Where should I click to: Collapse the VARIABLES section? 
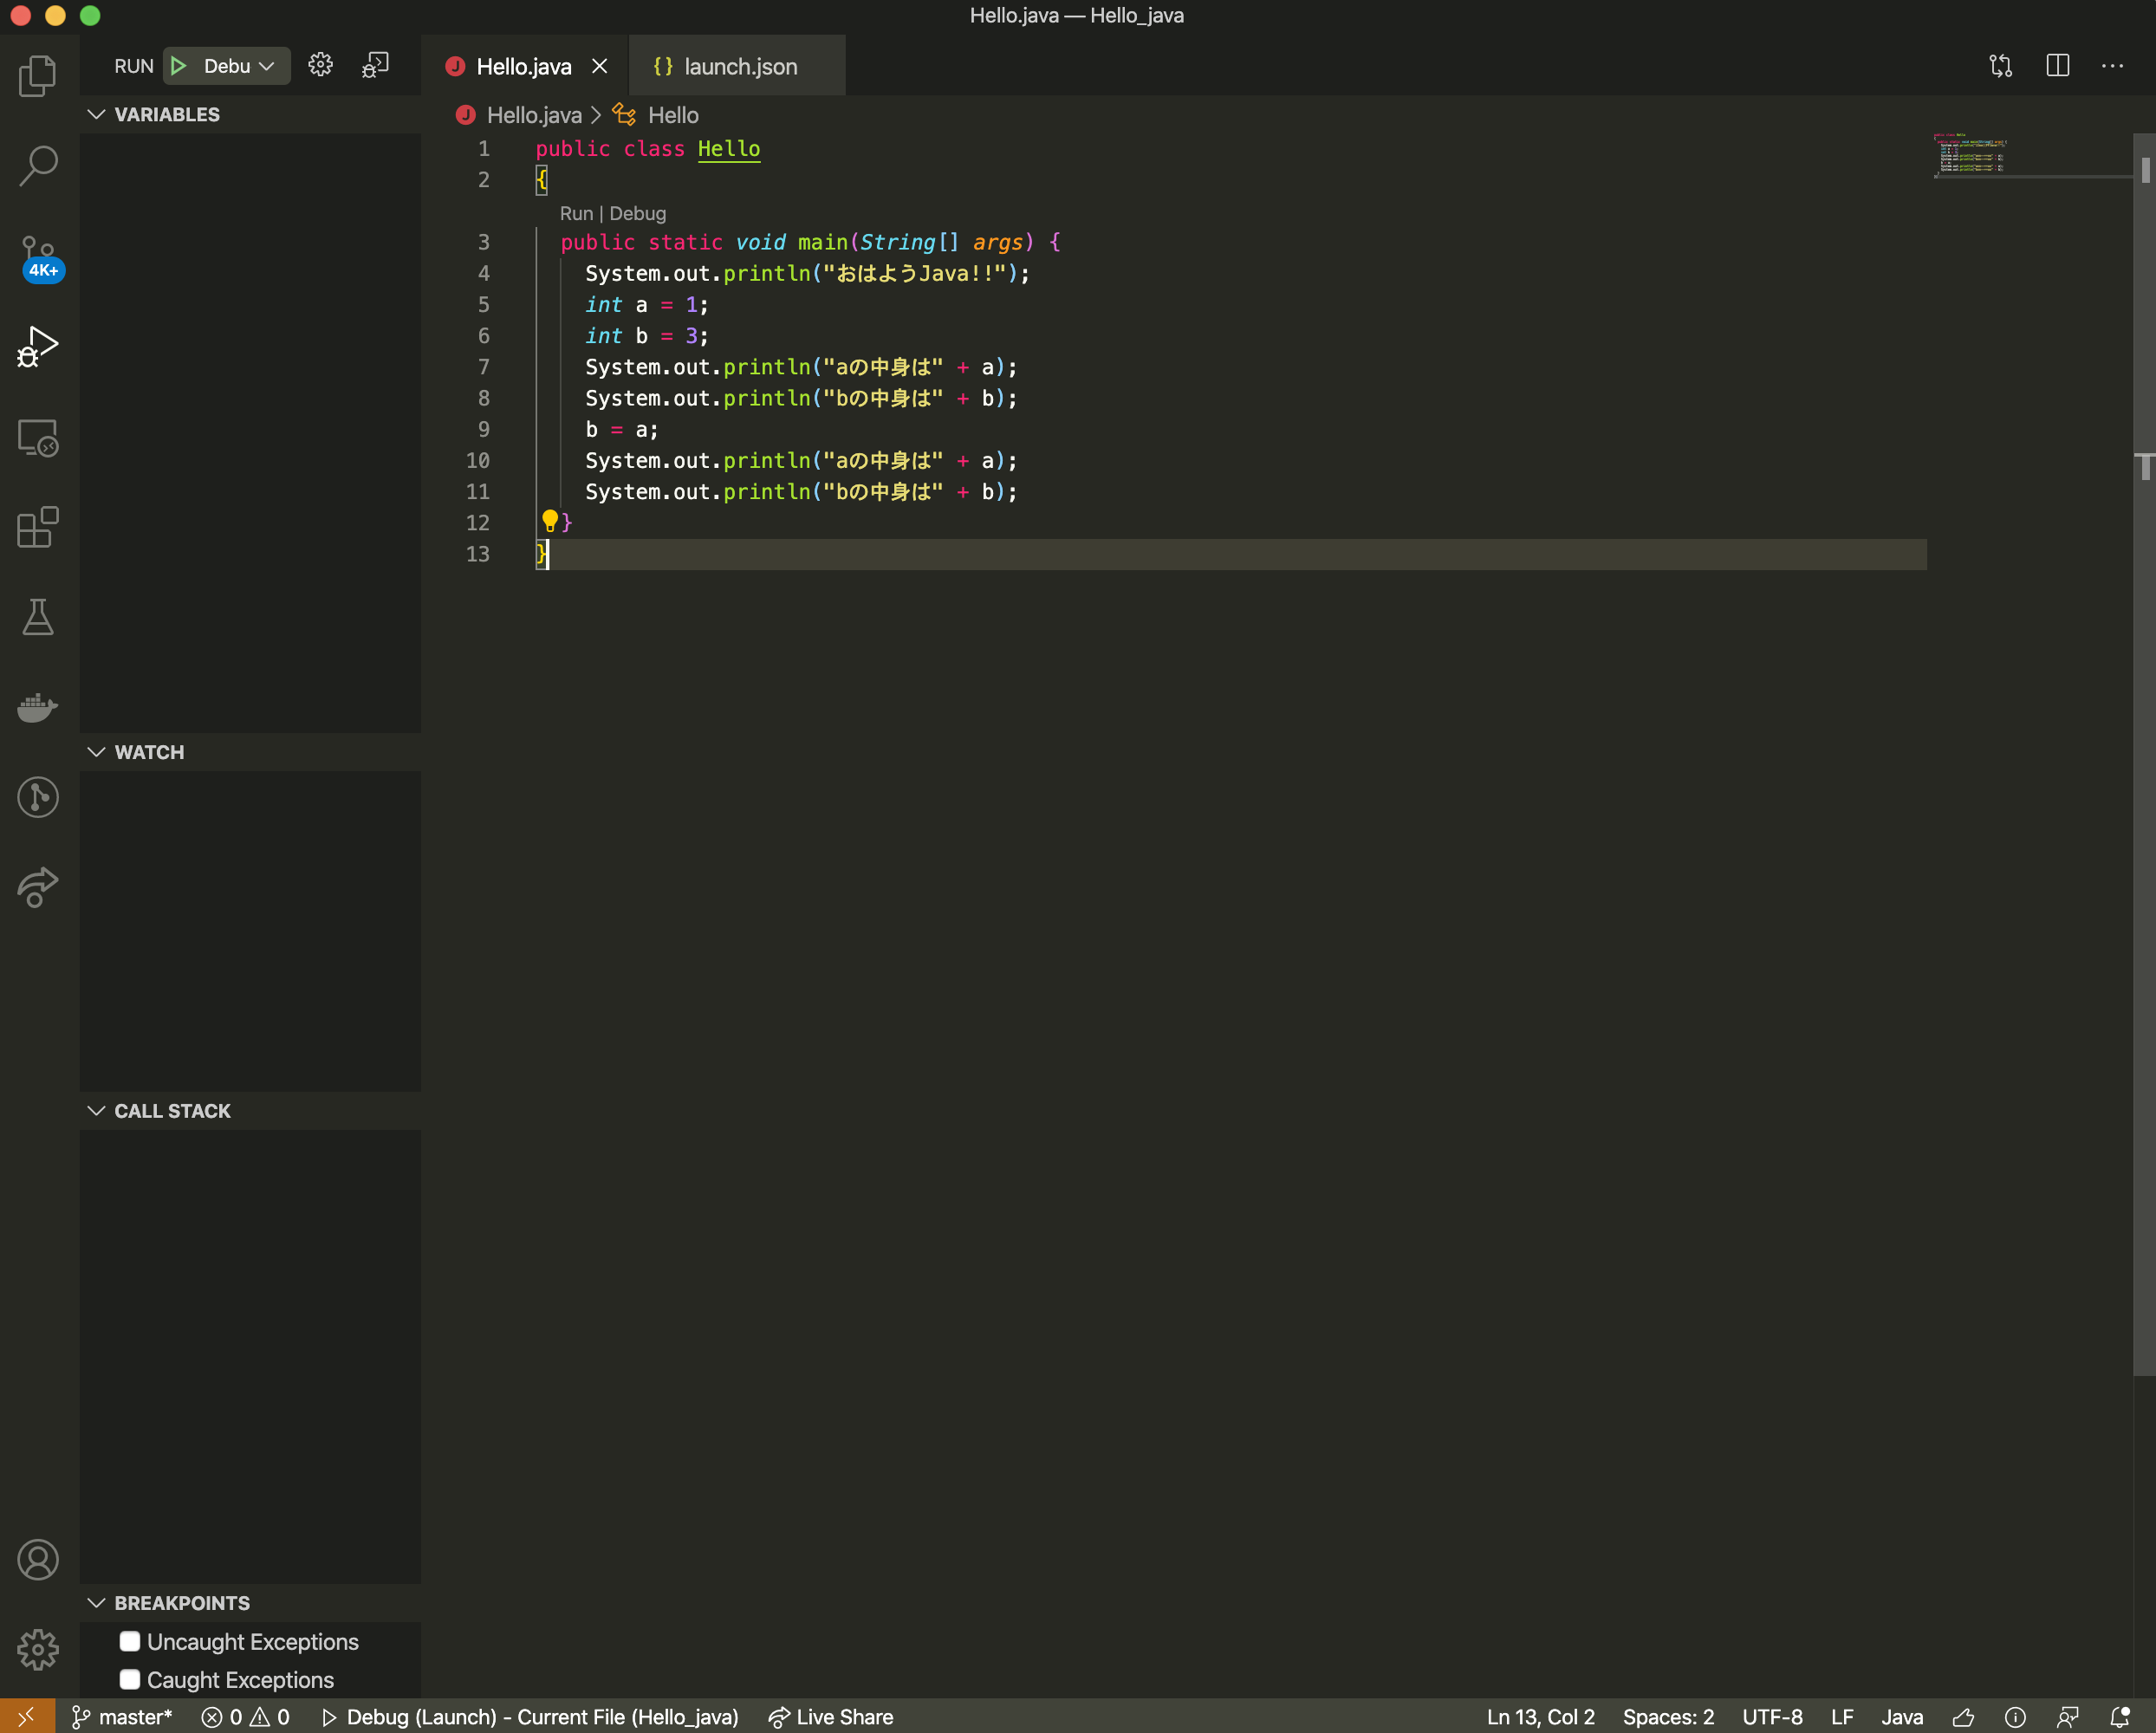pyautogui.click(x=250, y=114)
